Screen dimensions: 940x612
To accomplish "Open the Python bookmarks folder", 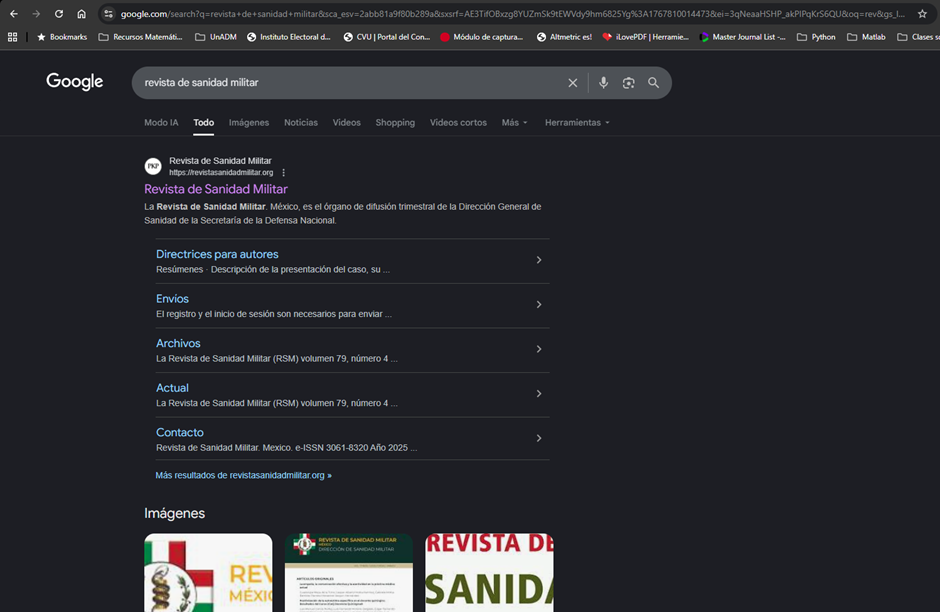I will click(x=816, y=37).
